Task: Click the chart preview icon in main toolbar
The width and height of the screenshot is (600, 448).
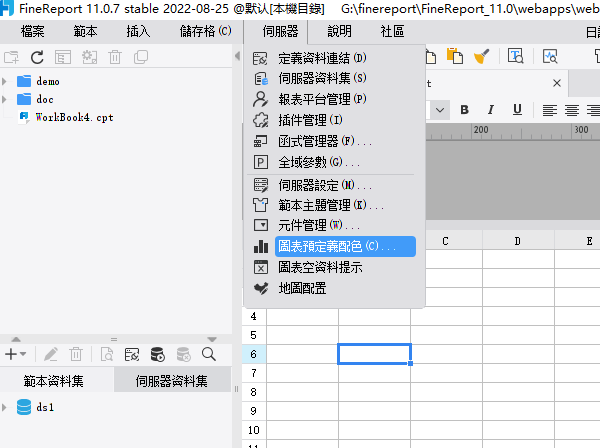Action: coord(550,56)
